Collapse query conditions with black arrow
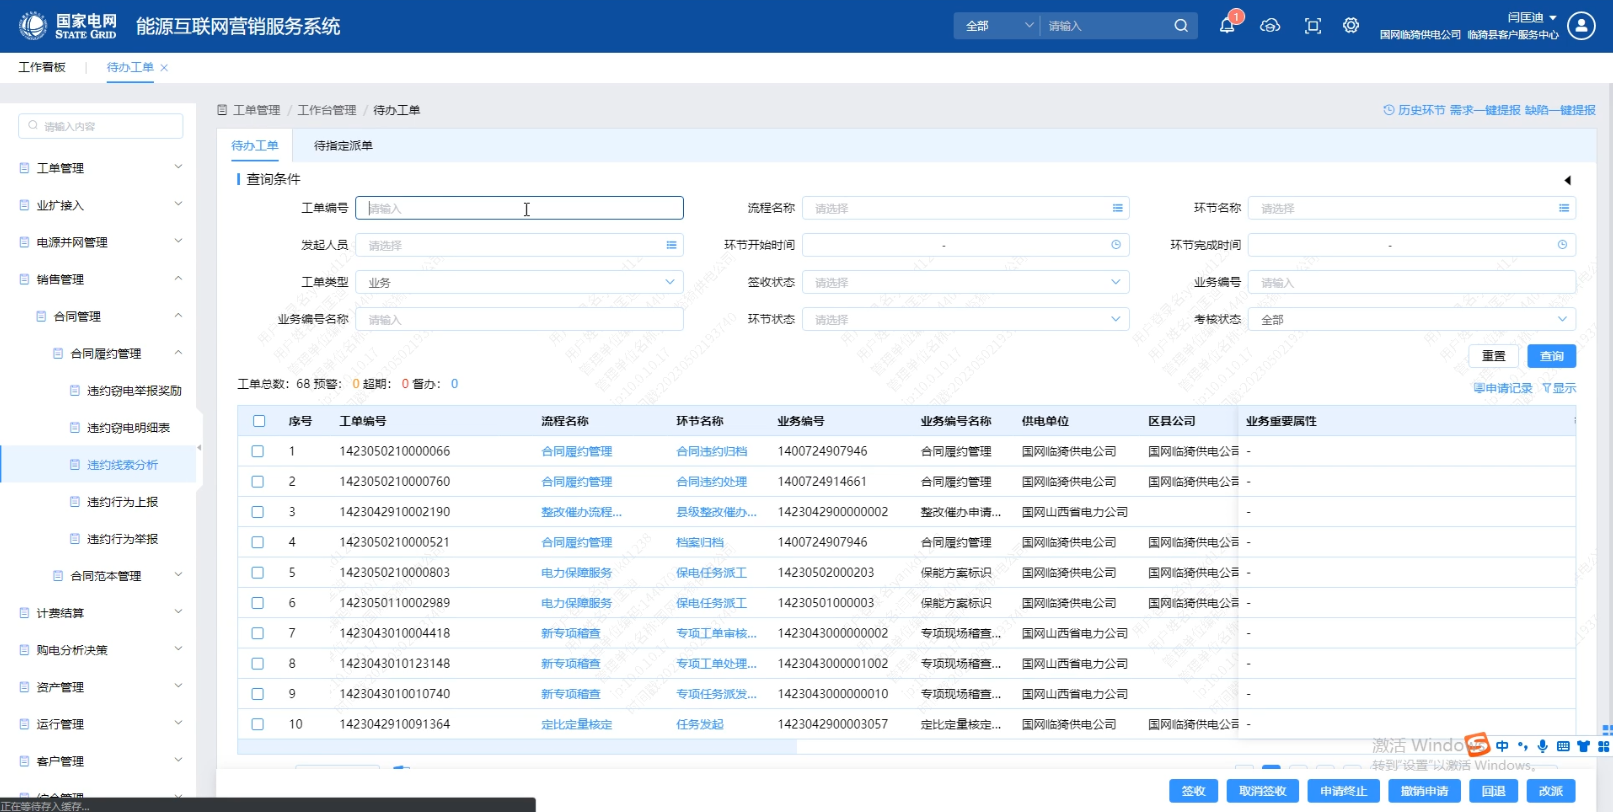Screen dimensions: 1613x812 pos(1567,180)
